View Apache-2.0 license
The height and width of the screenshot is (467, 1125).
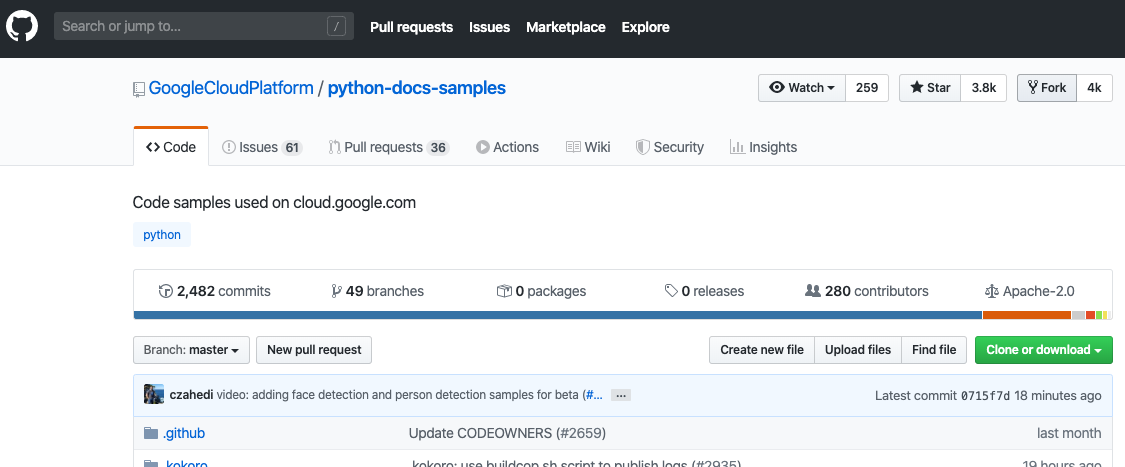tap(1030, 291)
